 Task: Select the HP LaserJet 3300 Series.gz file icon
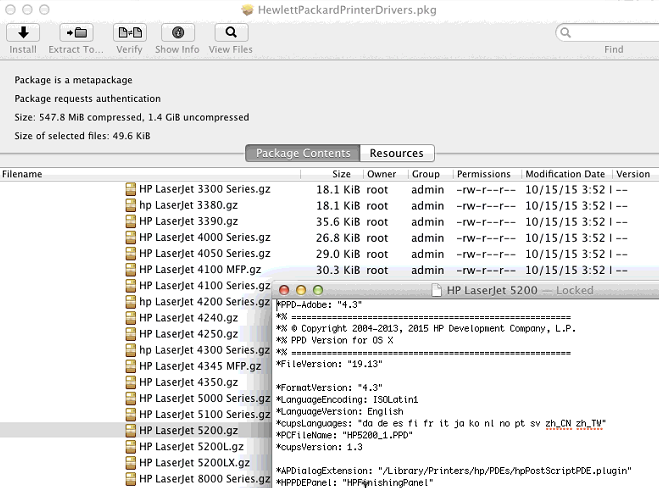131,189
